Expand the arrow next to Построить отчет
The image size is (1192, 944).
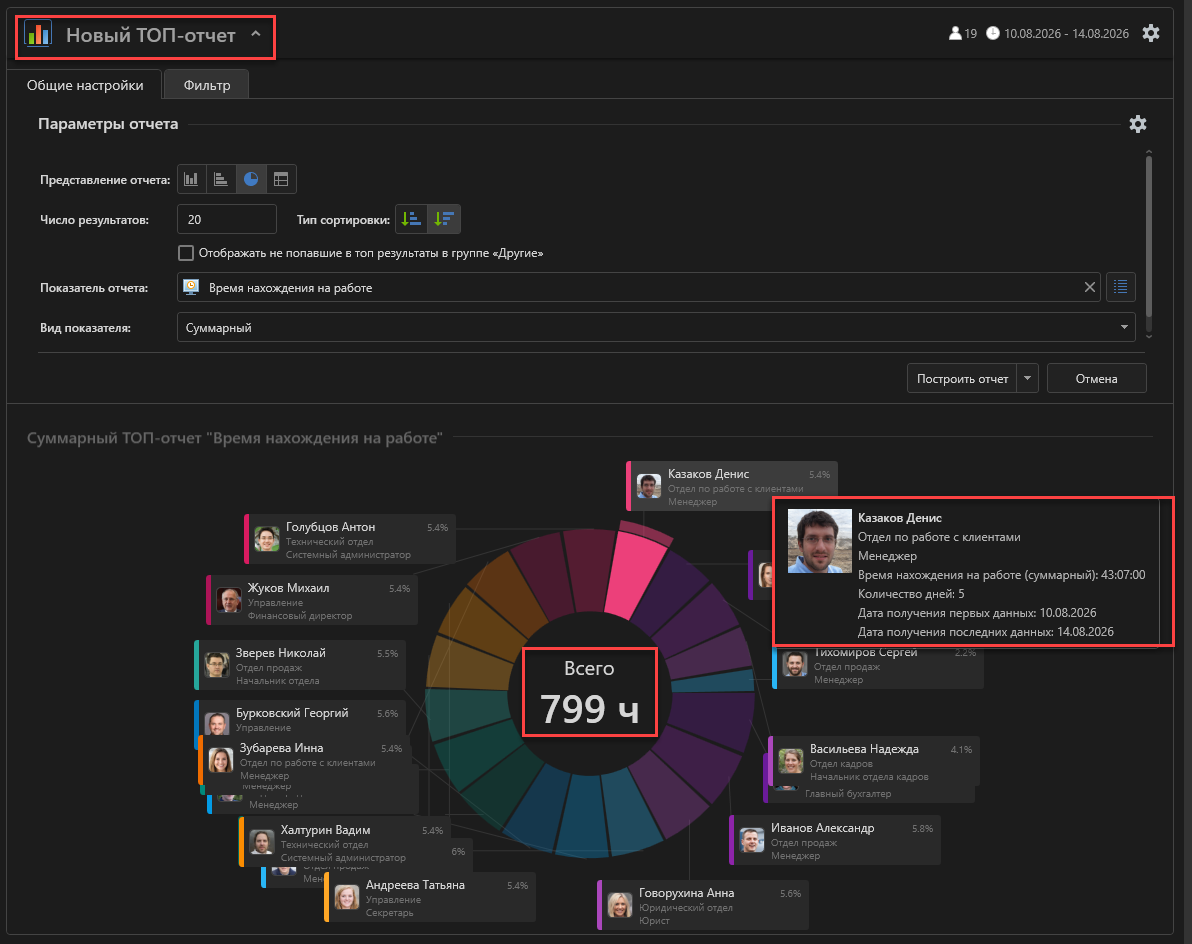tap(1028, 379)
